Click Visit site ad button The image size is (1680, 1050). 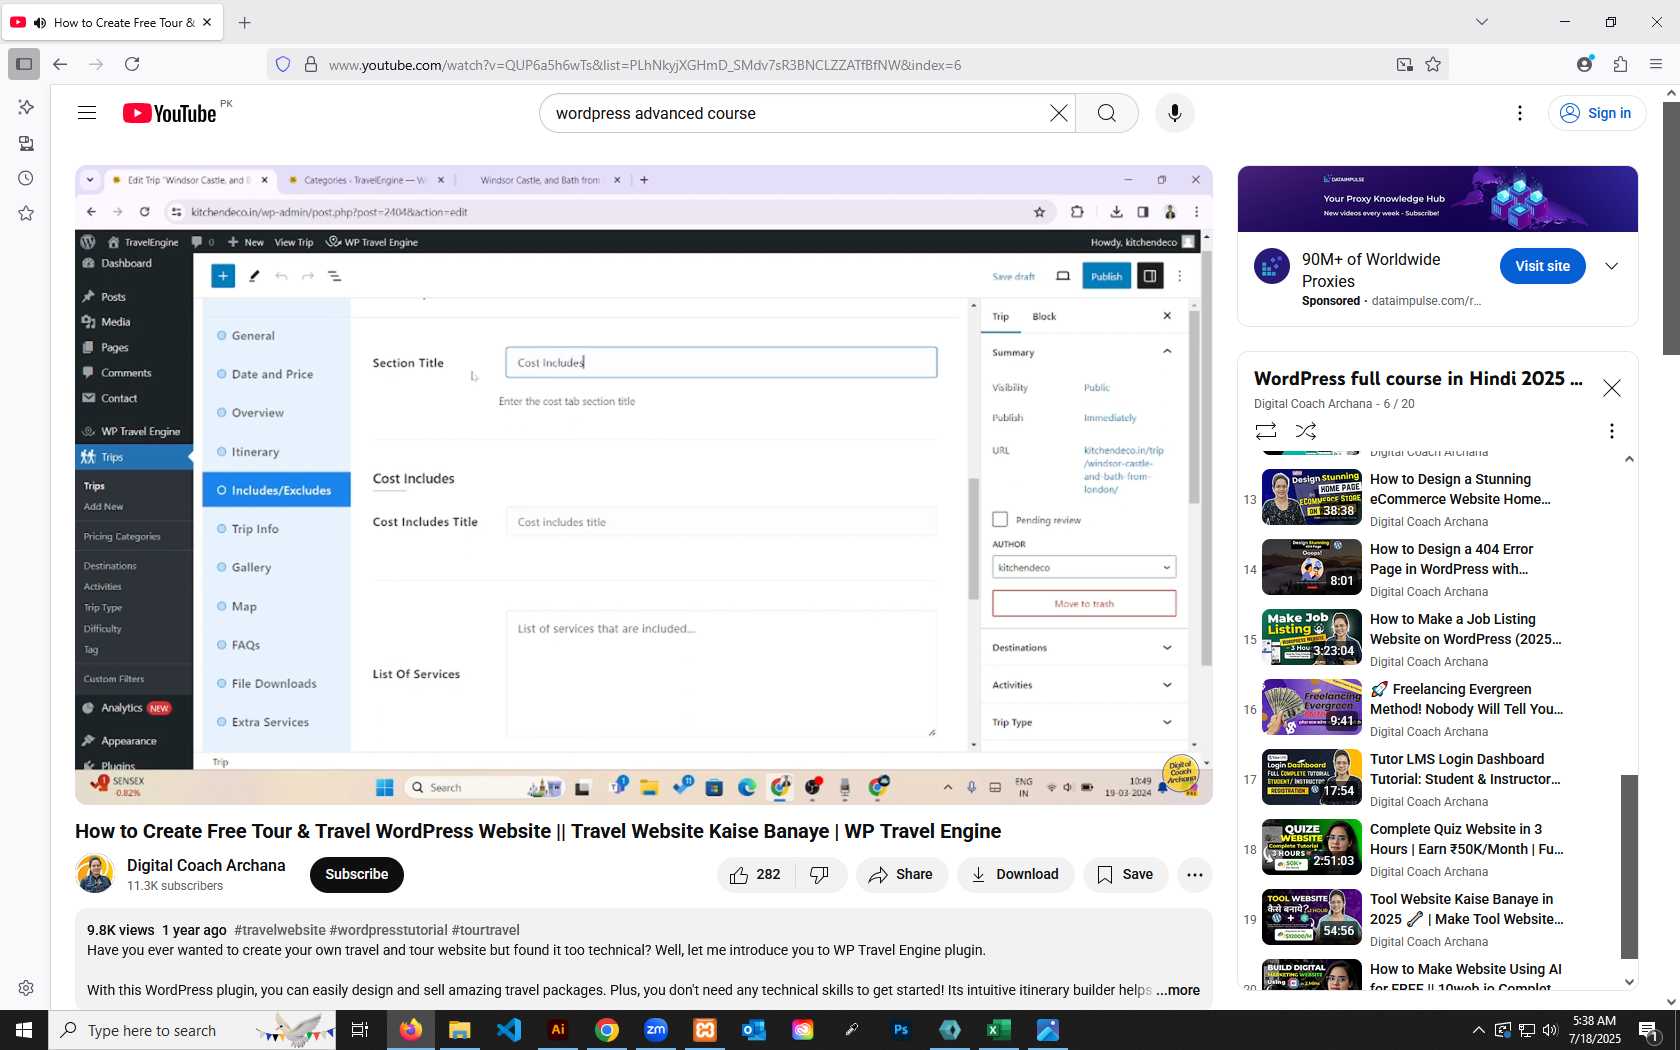(x=1542, y=266)
